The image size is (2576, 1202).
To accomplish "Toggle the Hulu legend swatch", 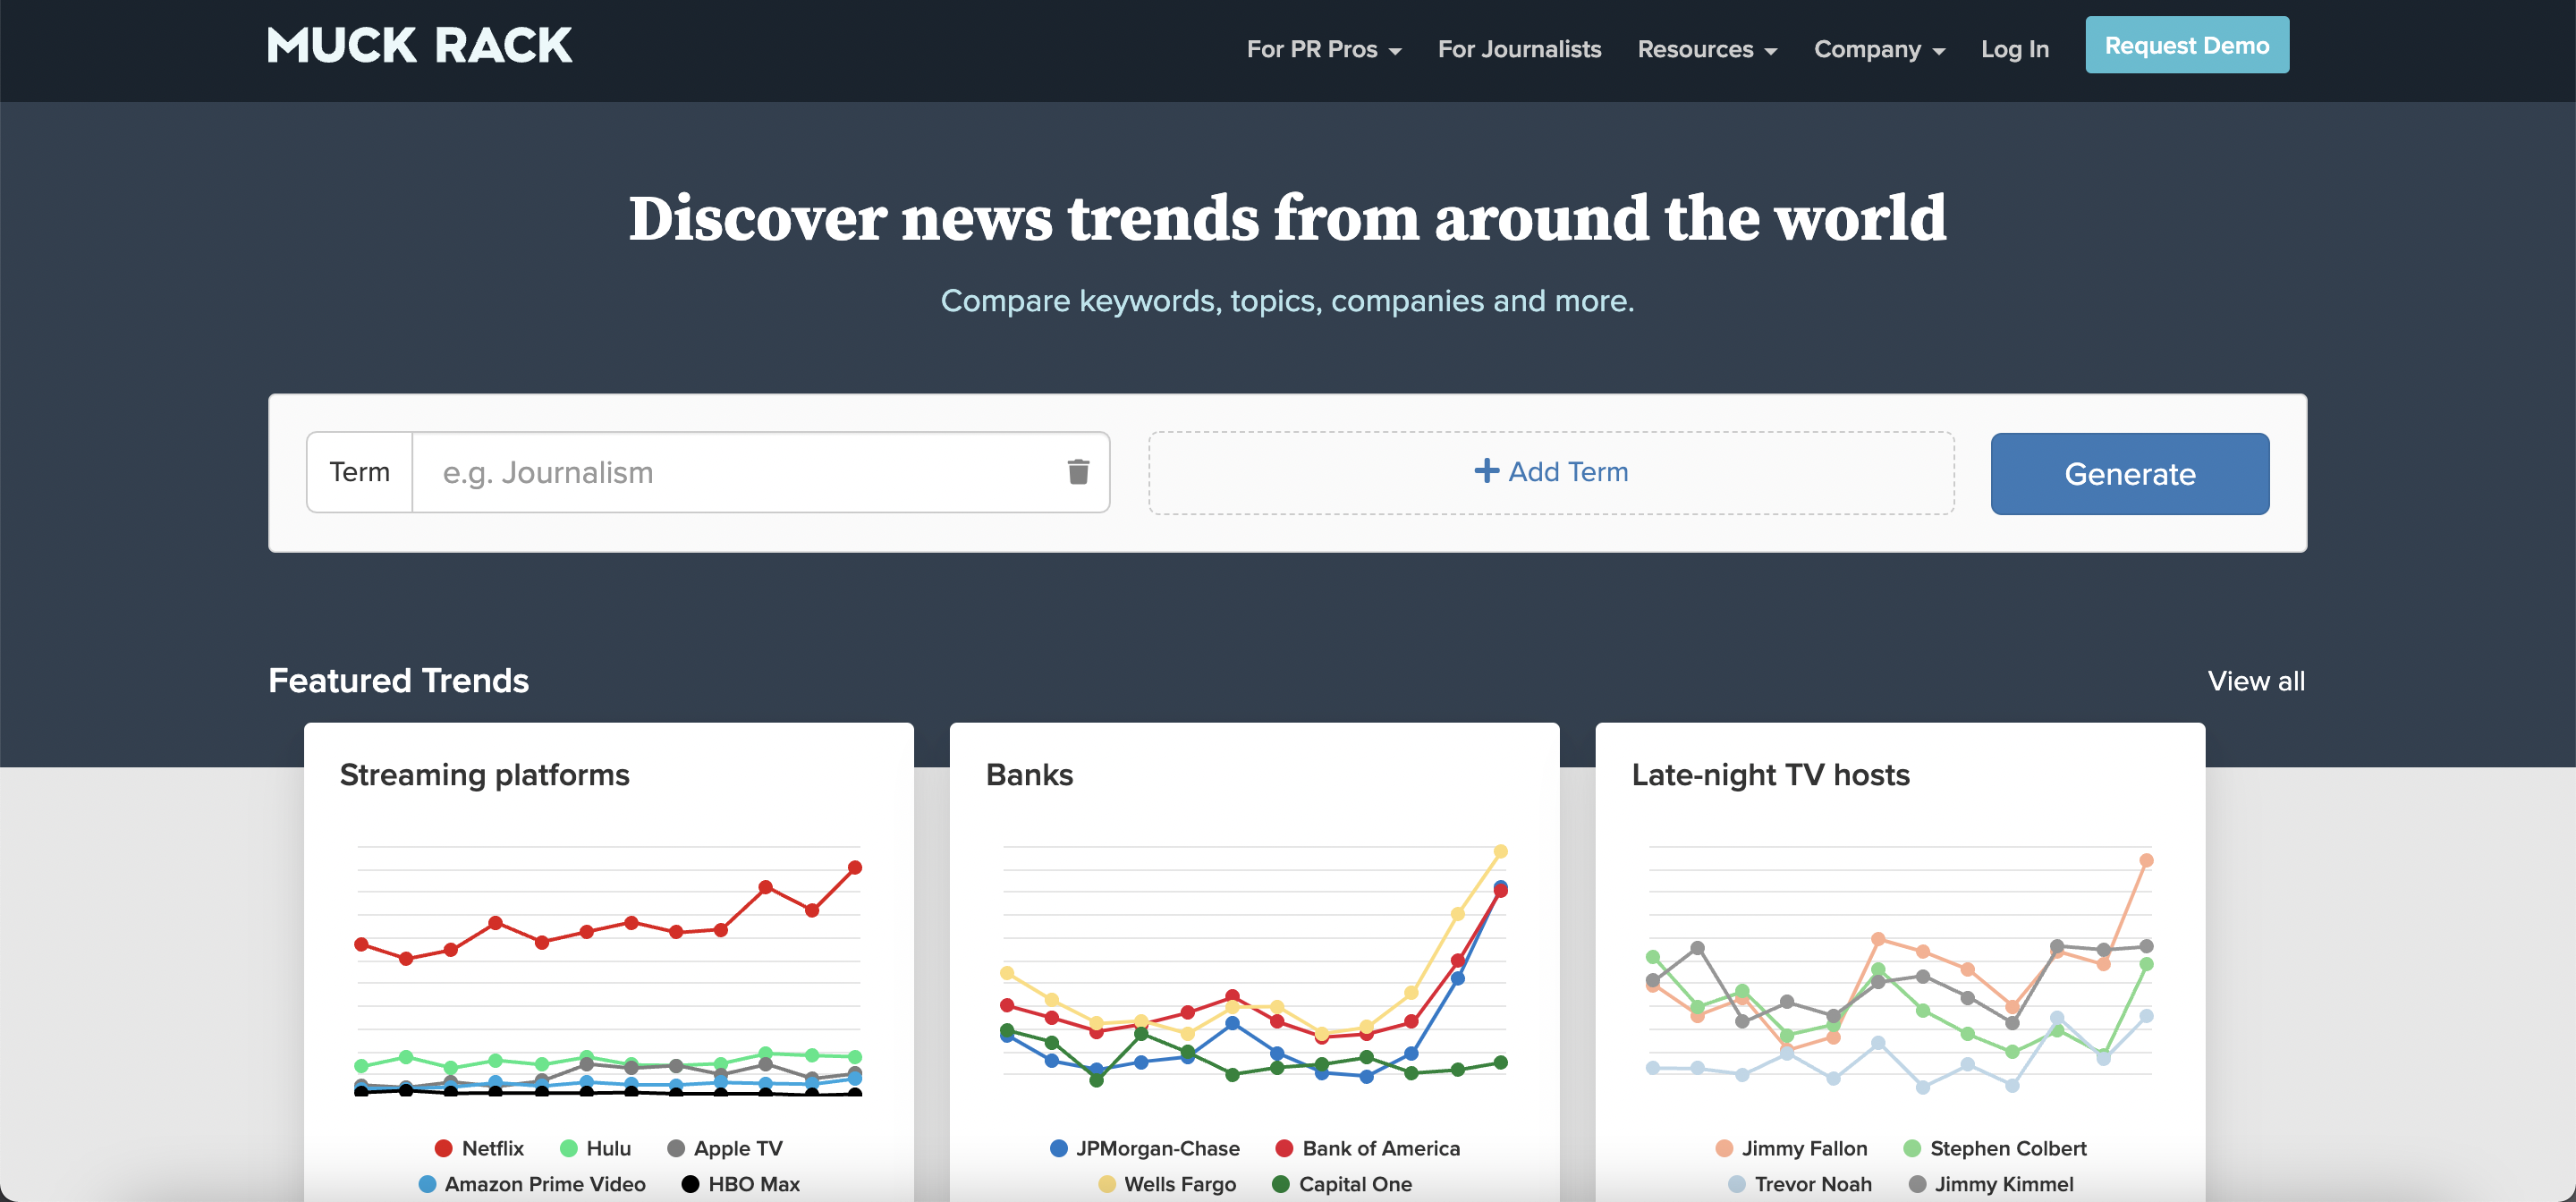I will tap(569, 1148).
